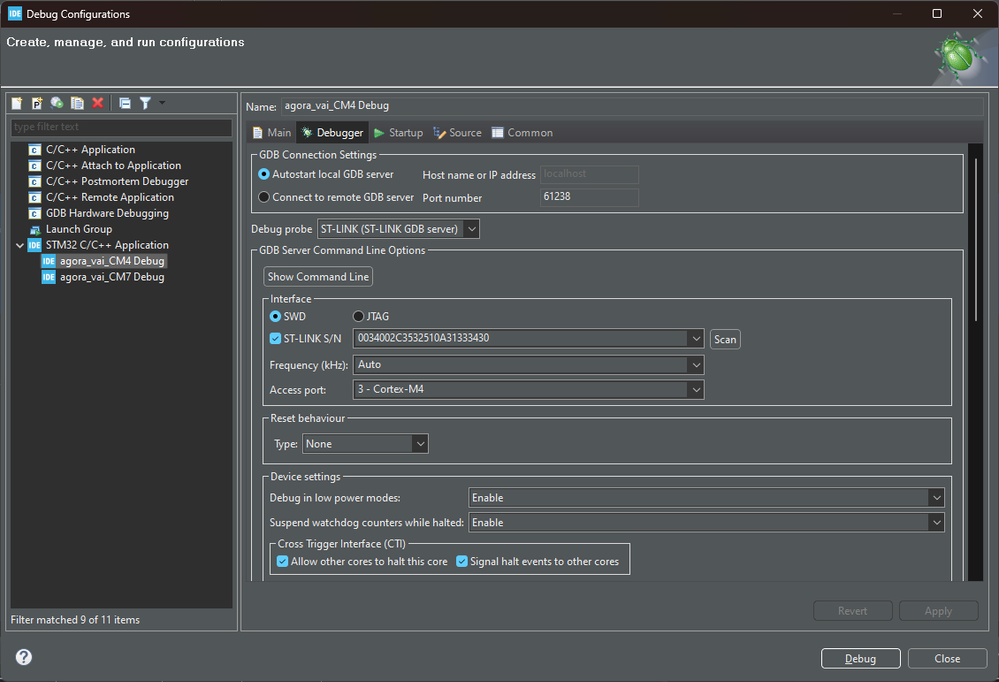Viewport: 999px width, 682px height.
Task: Delete the selected launch configuration
Action: [x=96, y=102]
